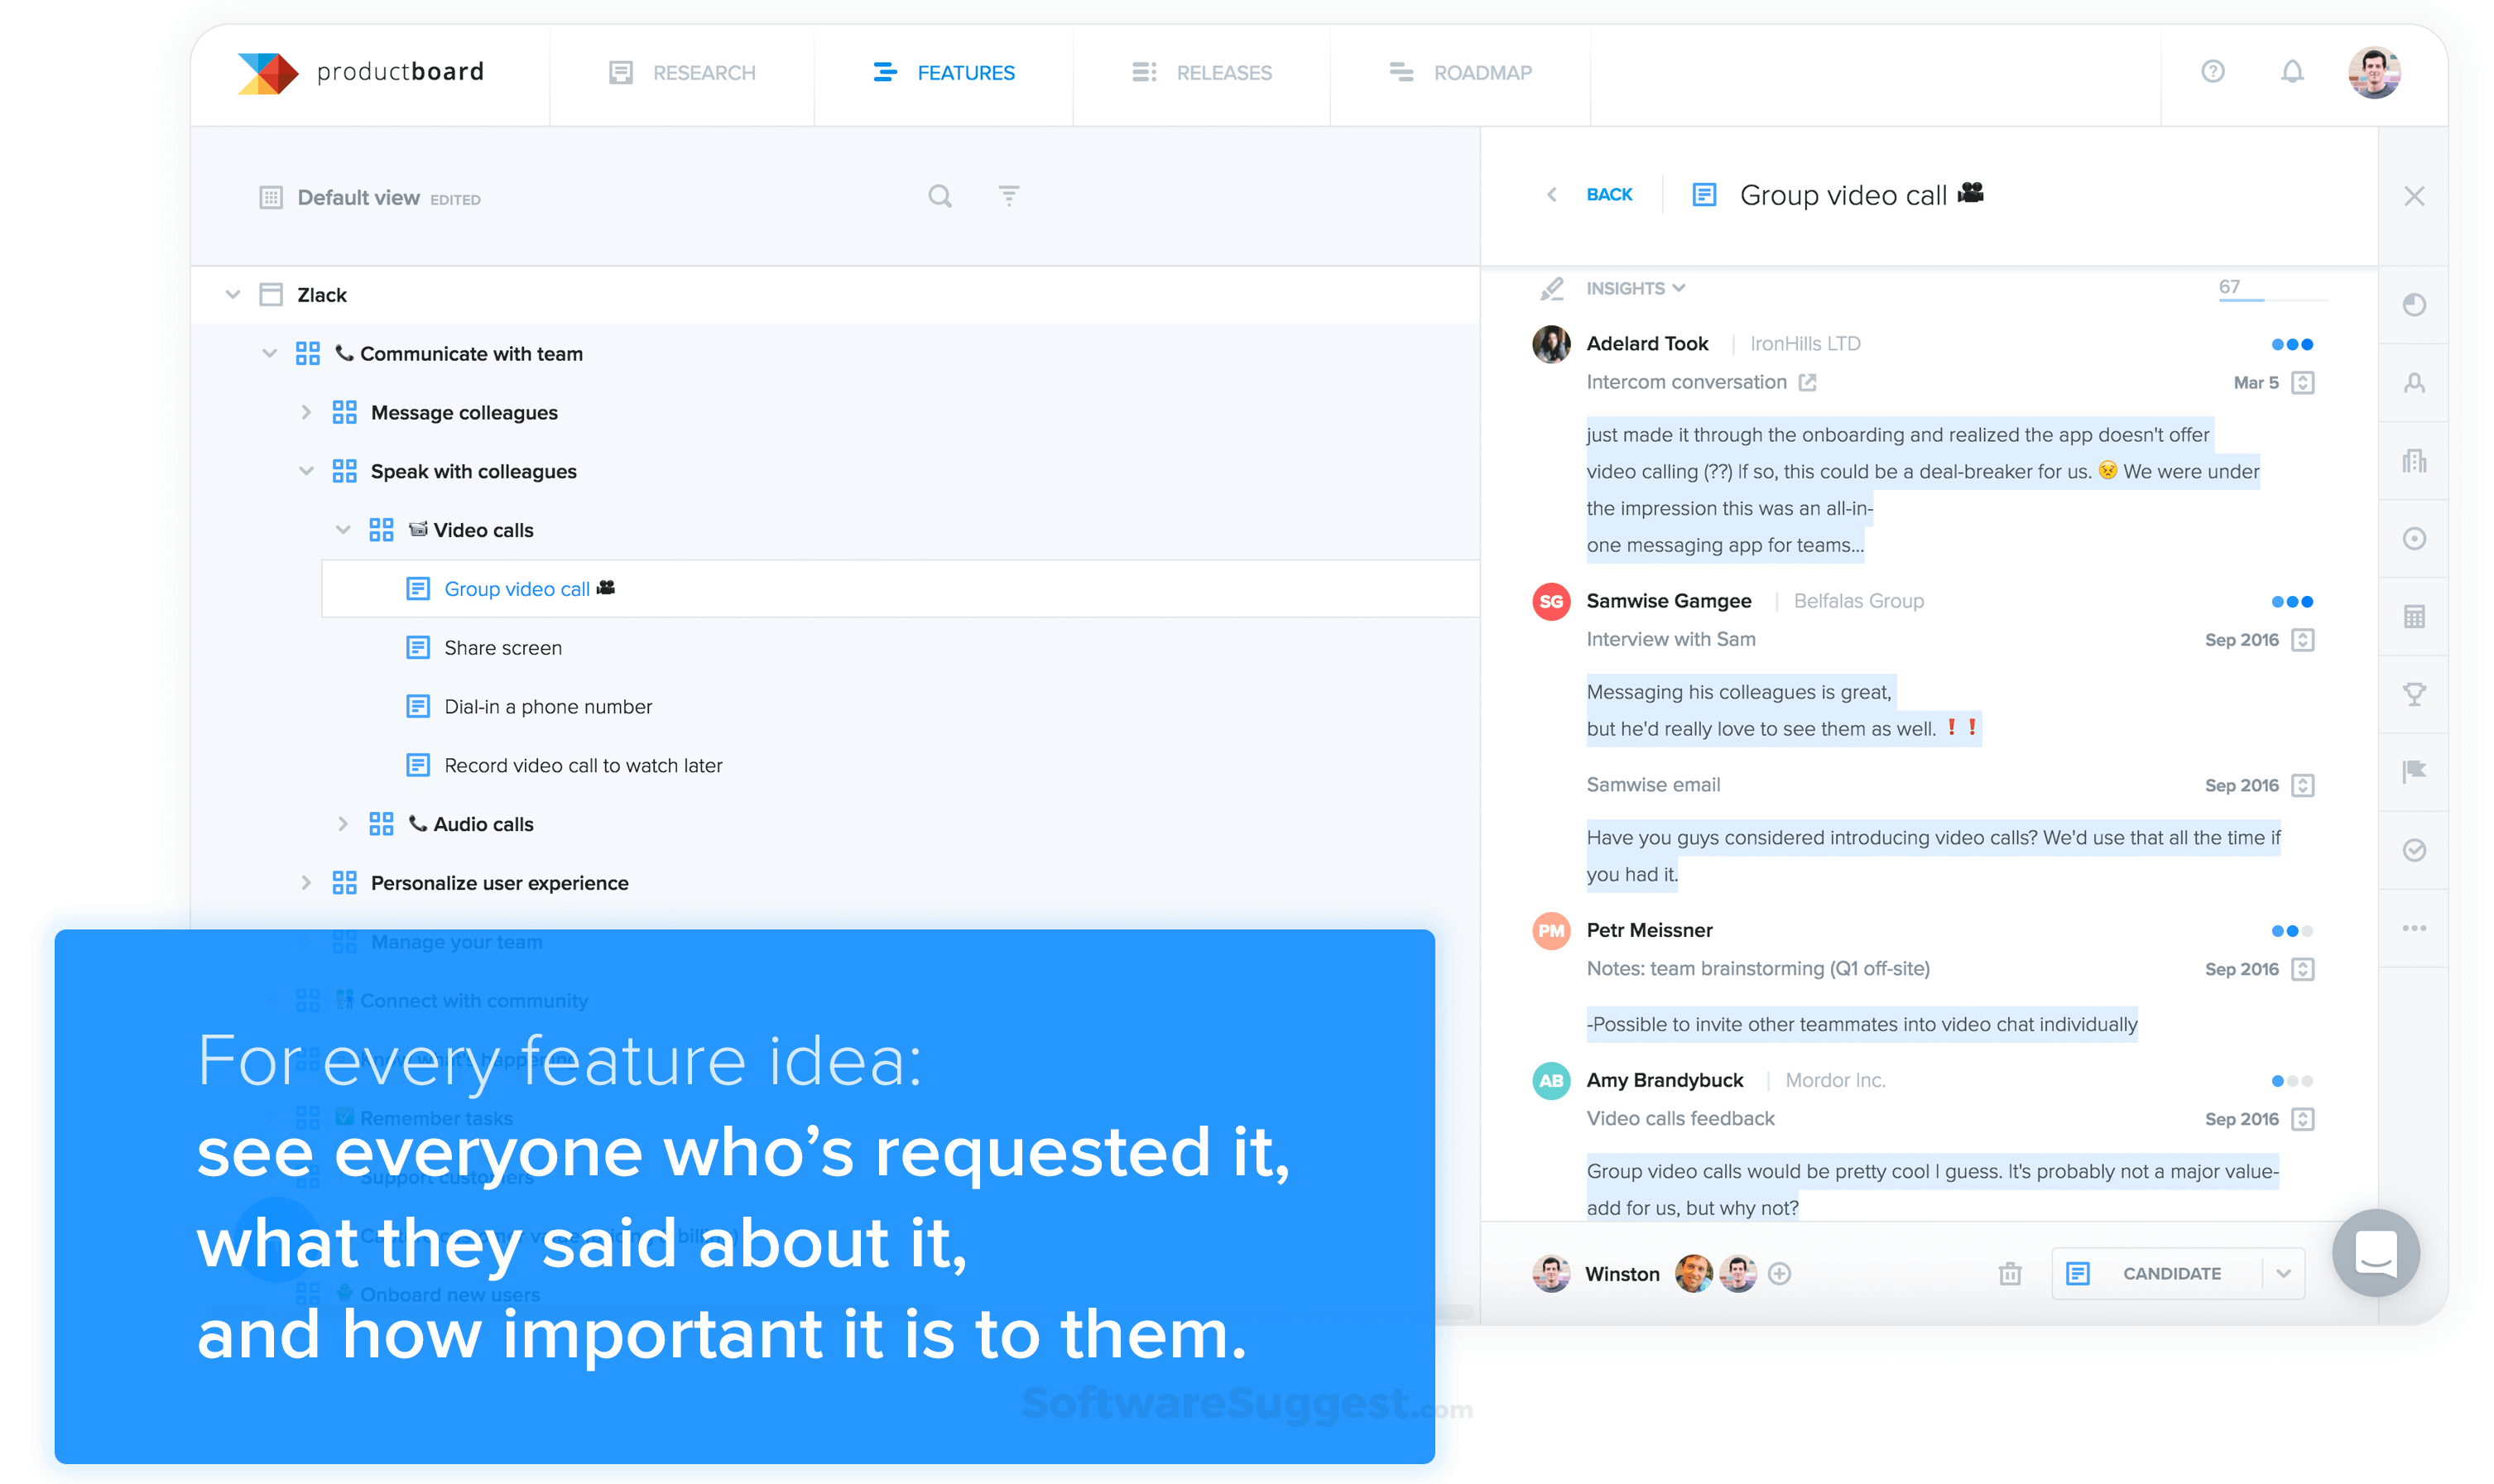Open the Candidate status dropdown arrow
The width and height of the screenshot is (2494, 1484).
pyautogui.click(x=2283, y=1273)
